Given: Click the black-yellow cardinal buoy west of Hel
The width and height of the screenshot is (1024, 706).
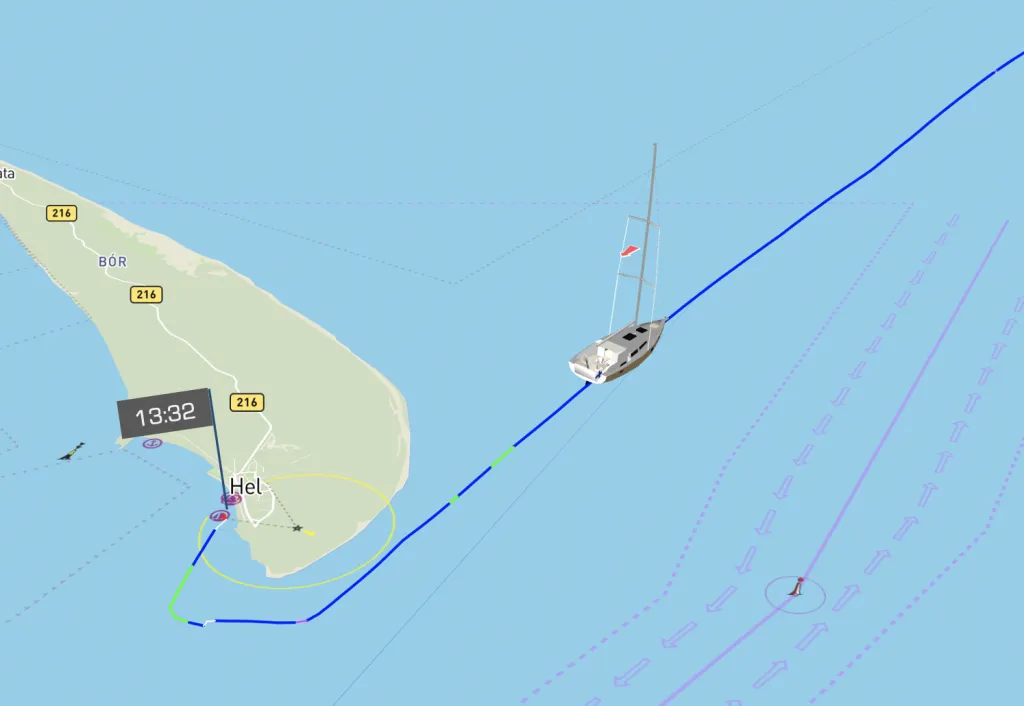Looking at the screenshot, I should [x=71, y=452].
